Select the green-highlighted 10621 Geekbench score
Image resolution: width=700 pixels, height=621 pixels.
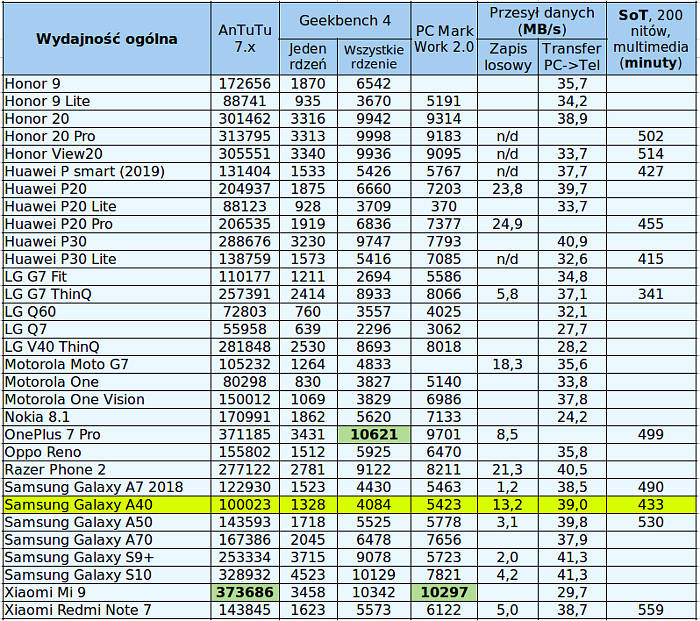point(373,434)
